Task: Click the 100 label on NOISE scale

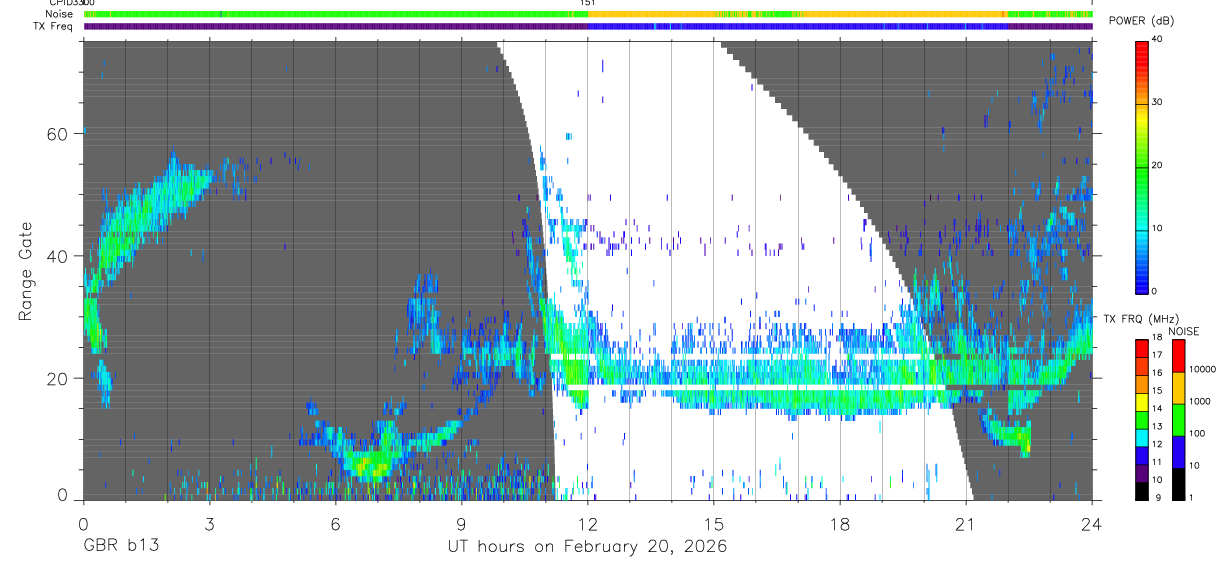Action: tap(1199, 433)
